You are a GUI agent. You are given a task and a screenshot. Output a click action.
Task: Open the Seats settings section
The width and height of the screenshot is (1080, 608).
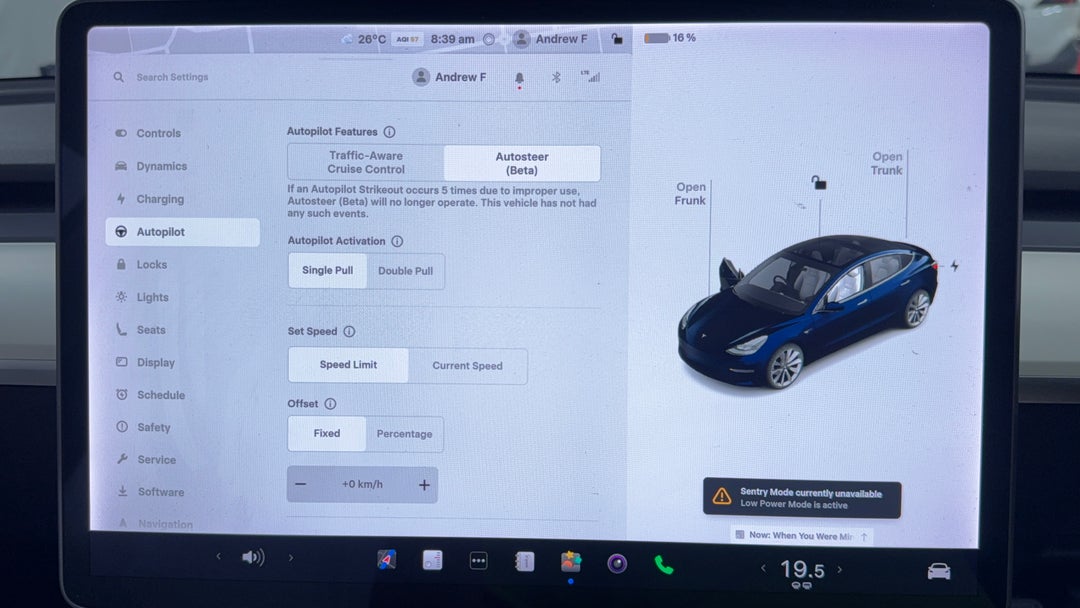coord(151,329)
